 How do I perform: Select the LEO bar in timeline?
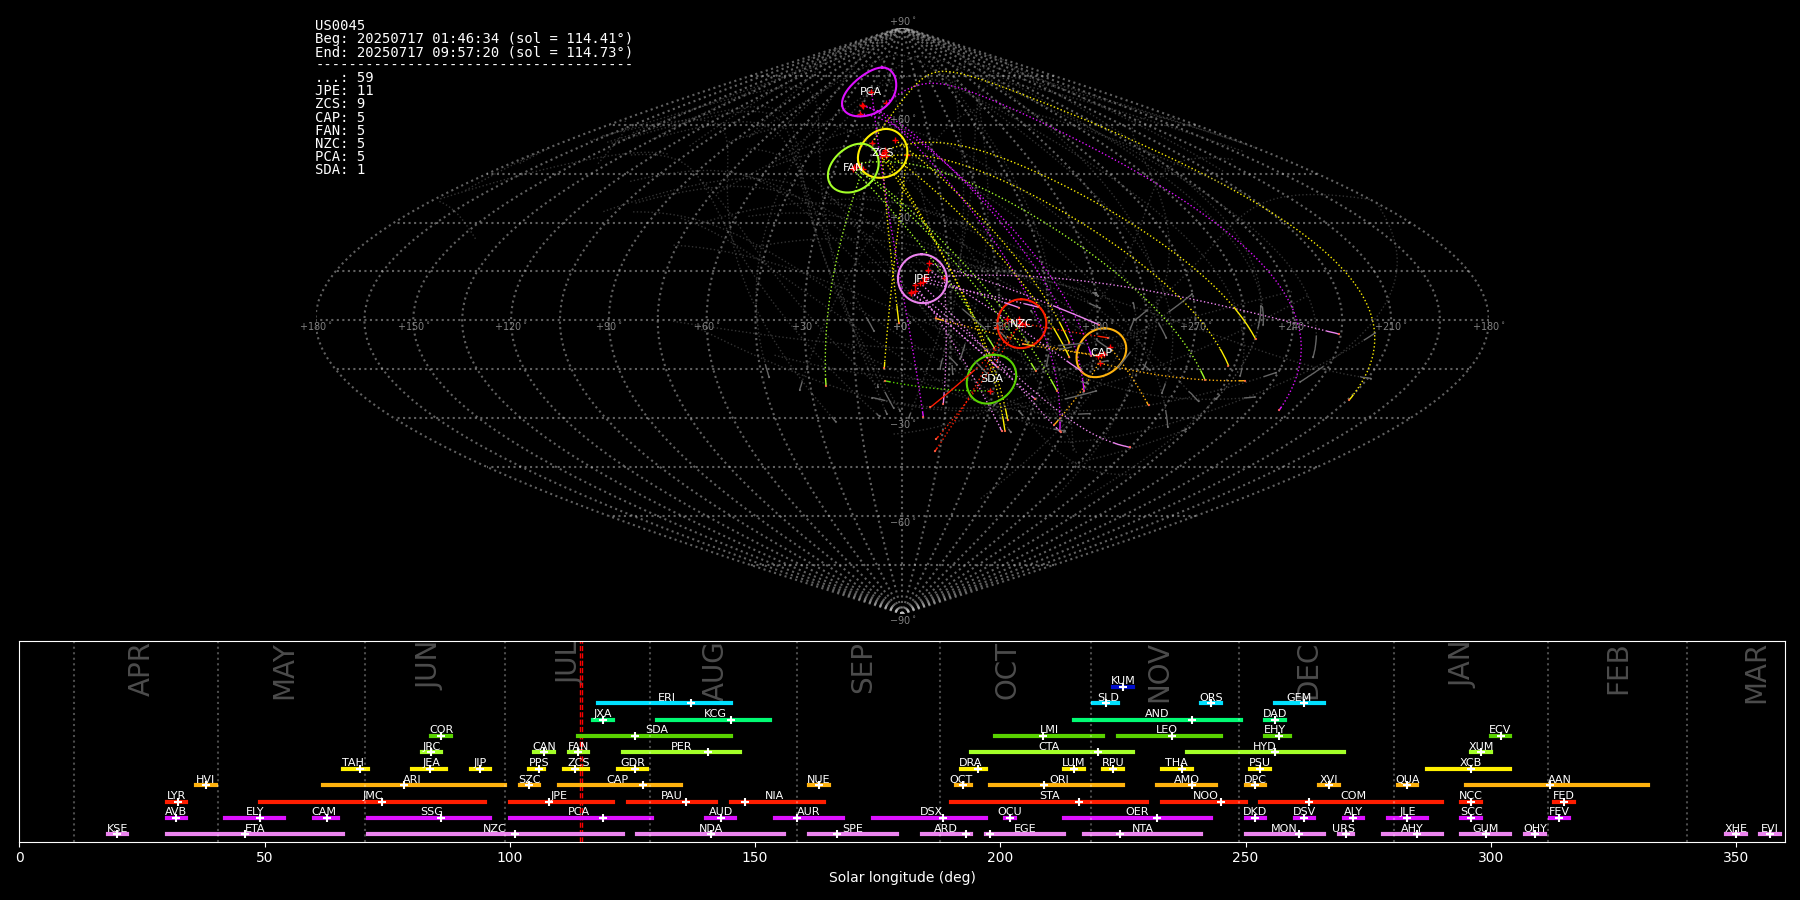[x=1169, y=736]
